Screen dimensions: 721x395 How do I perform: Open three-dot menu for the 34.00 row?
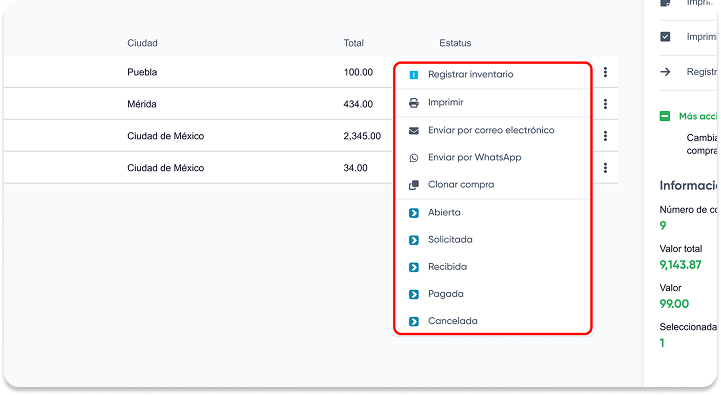tap(605, 168)
